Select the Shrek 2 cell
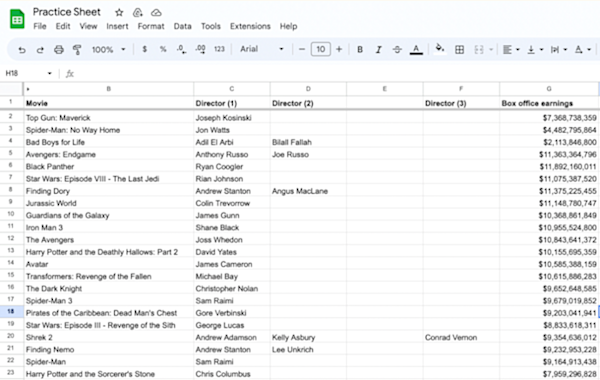 [x=109, y=337]
